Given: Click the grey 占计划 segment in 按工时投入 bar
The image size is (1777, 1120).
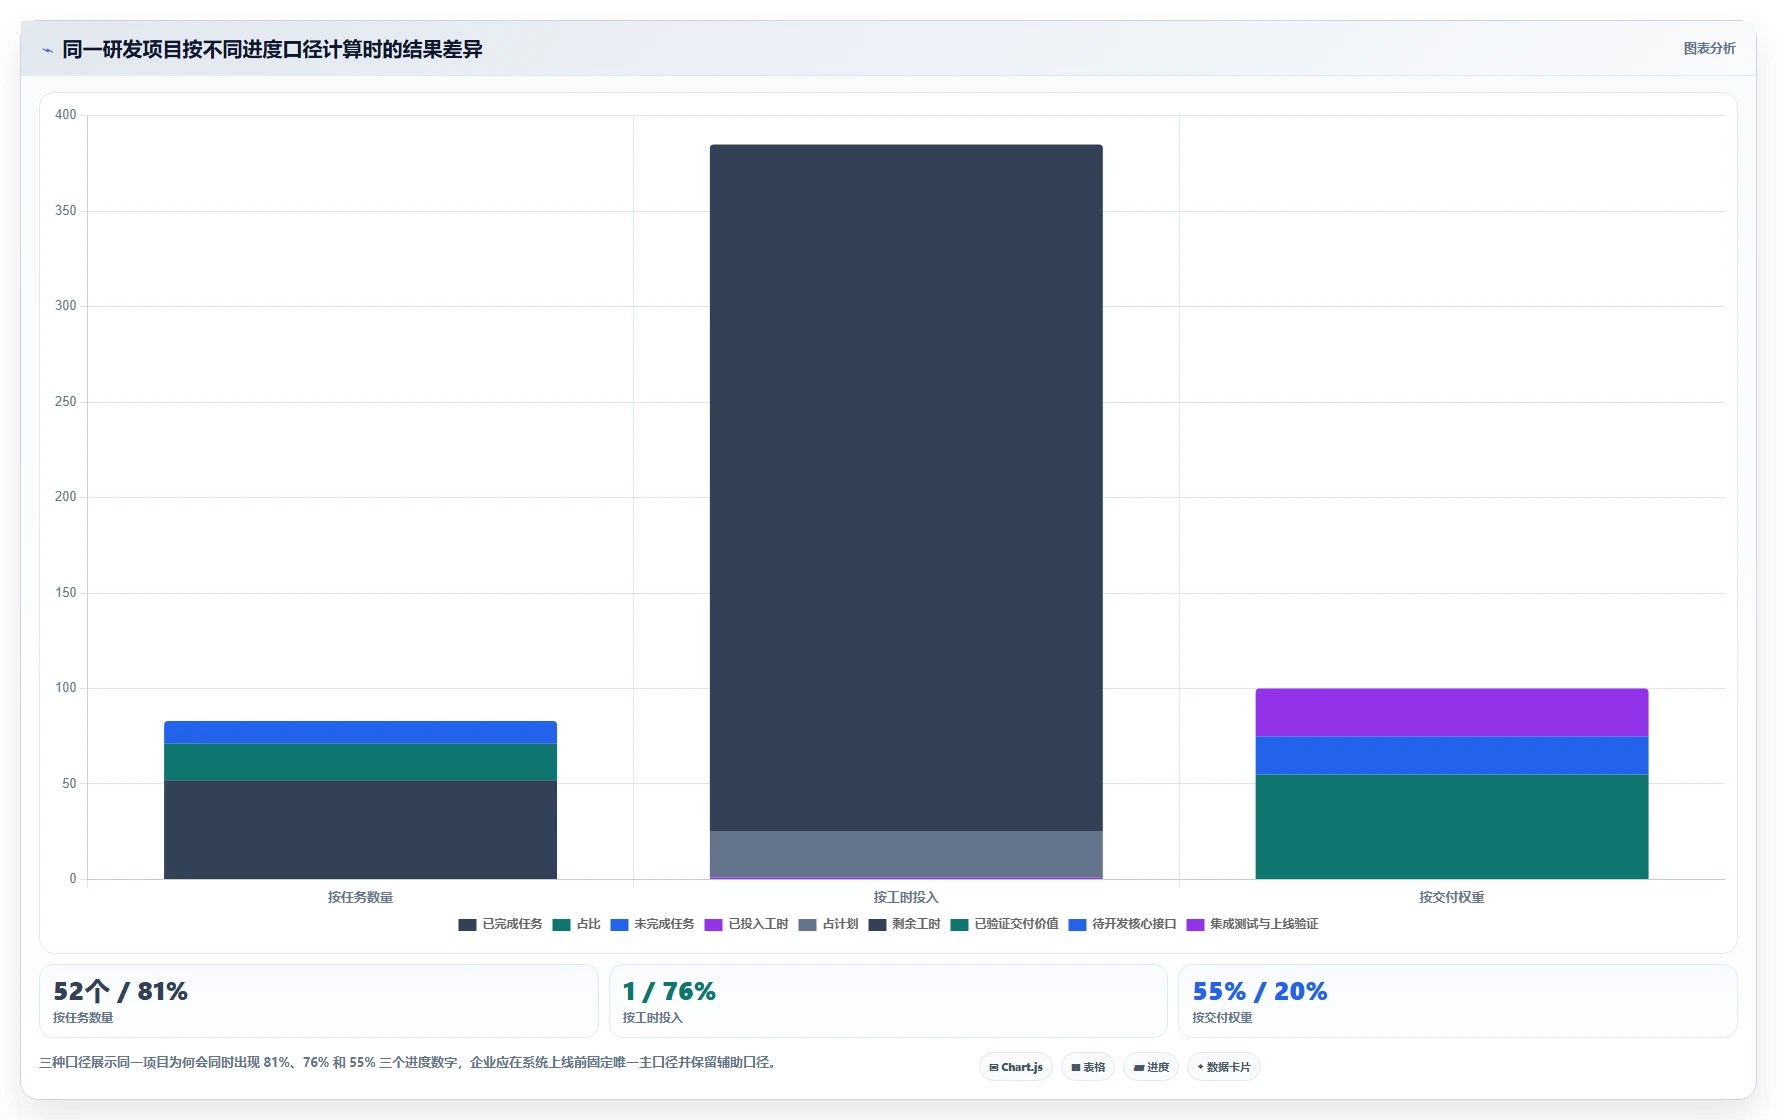Looking at the screenshot, I should pyautogui.click(x=906, y=853).
